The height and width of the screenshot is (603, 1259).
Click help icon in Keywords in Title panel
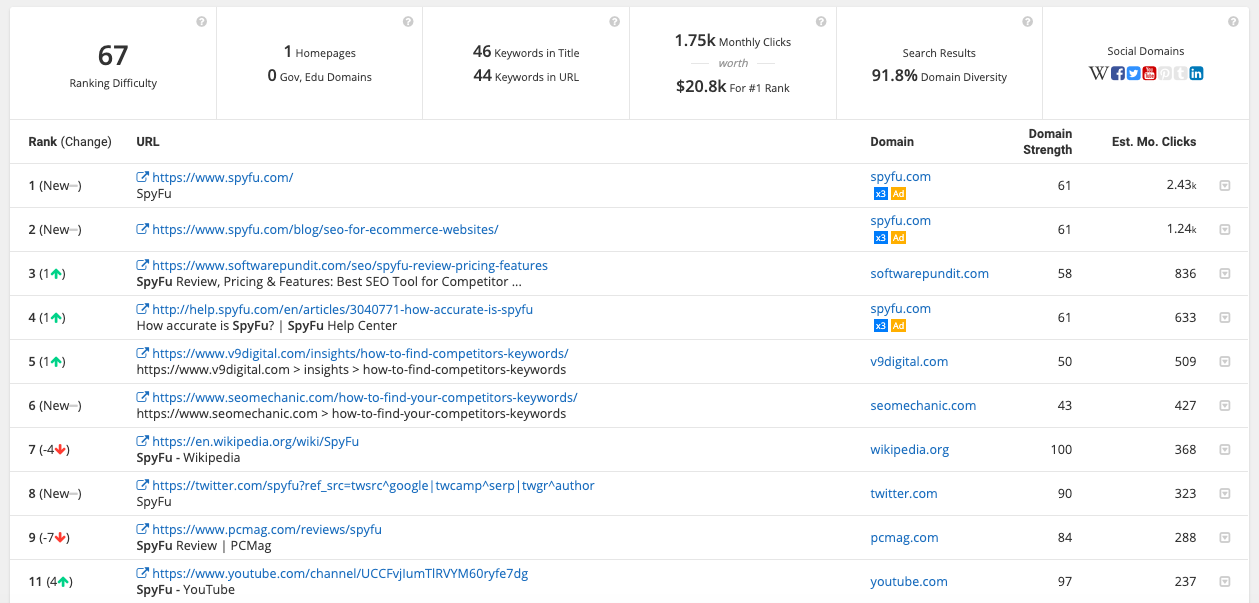pyautogui.click(x=614, y=22)
